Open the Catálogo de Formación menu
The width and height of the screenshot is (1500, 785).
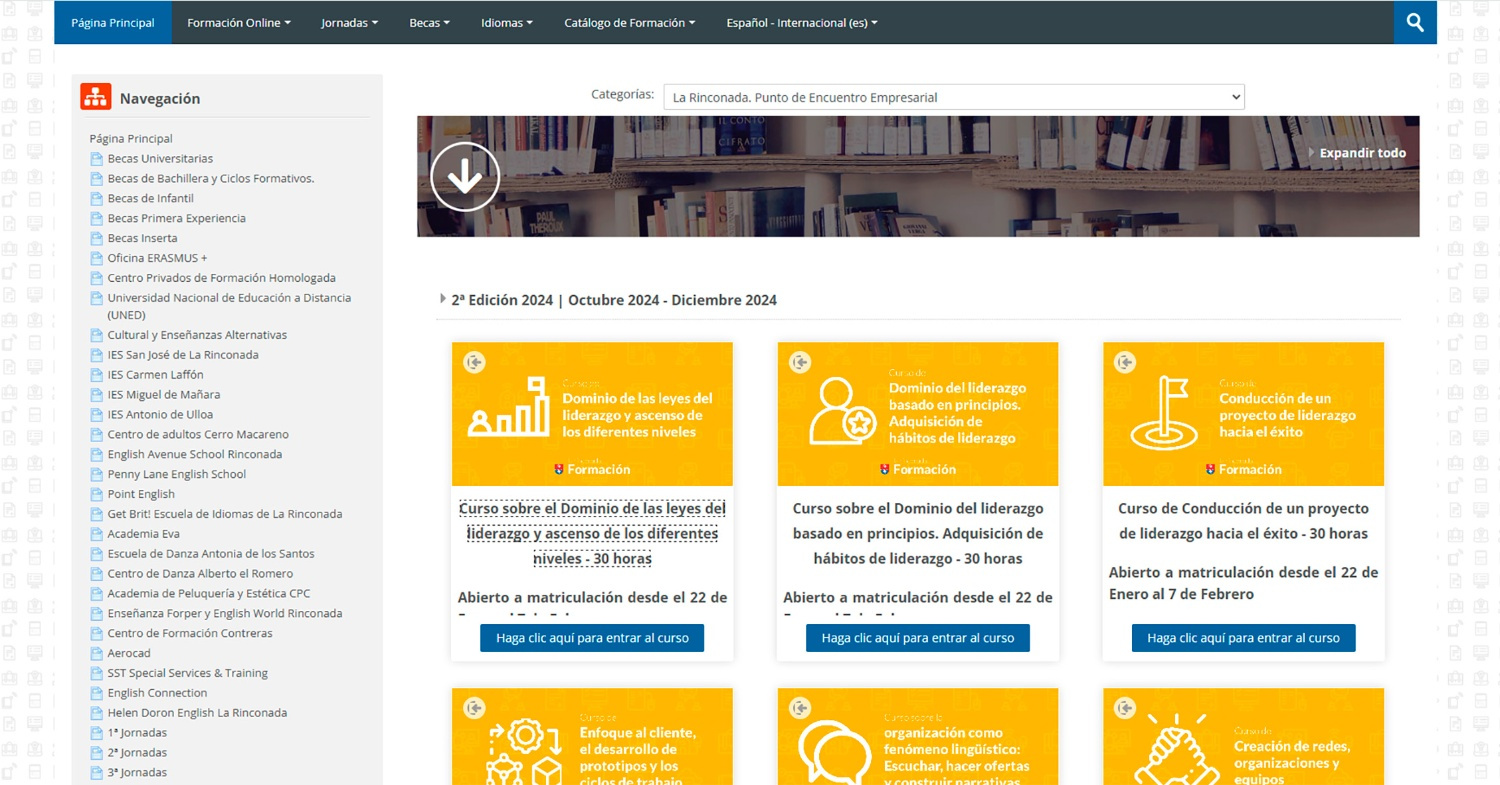pos(630,22)
